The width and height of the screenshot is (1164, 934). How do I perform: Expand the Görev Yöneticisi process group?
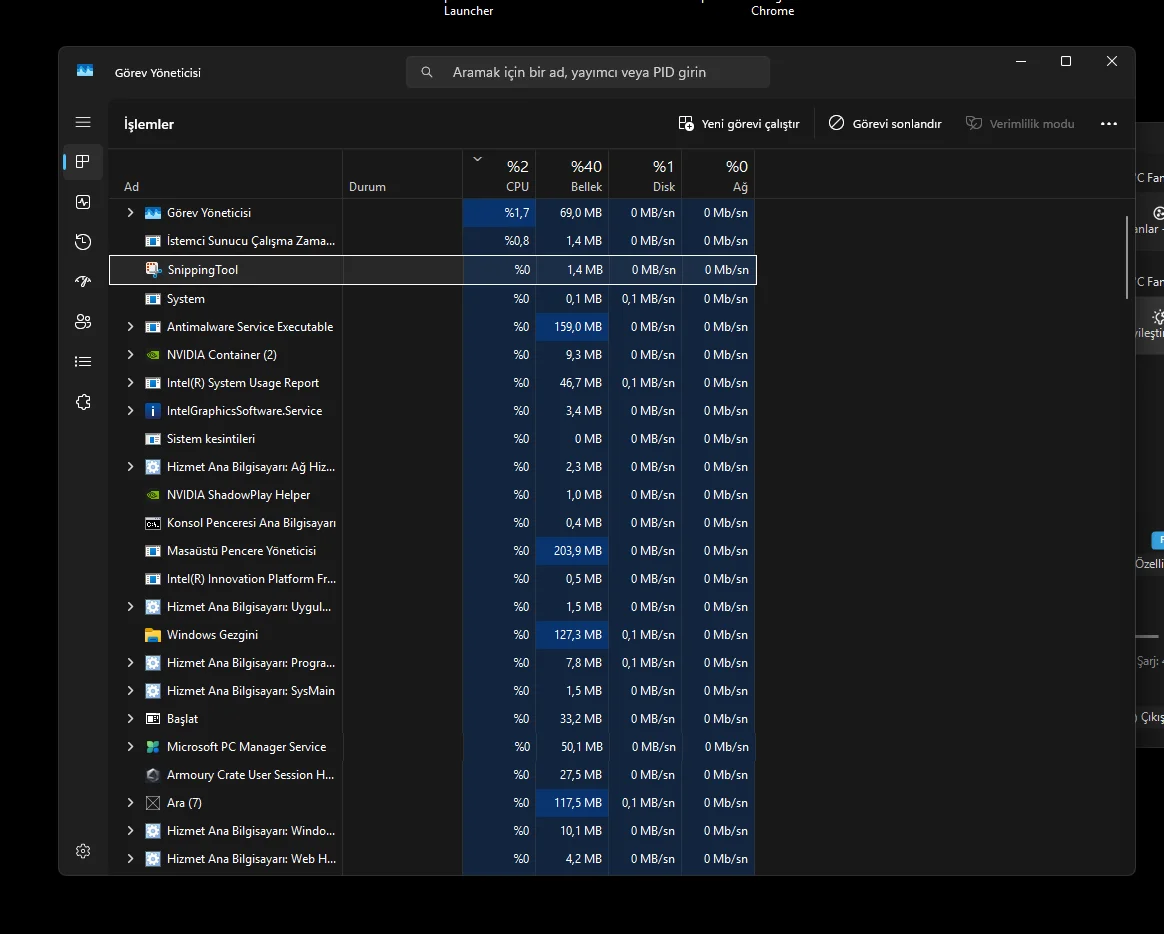[x=130, y=213]
